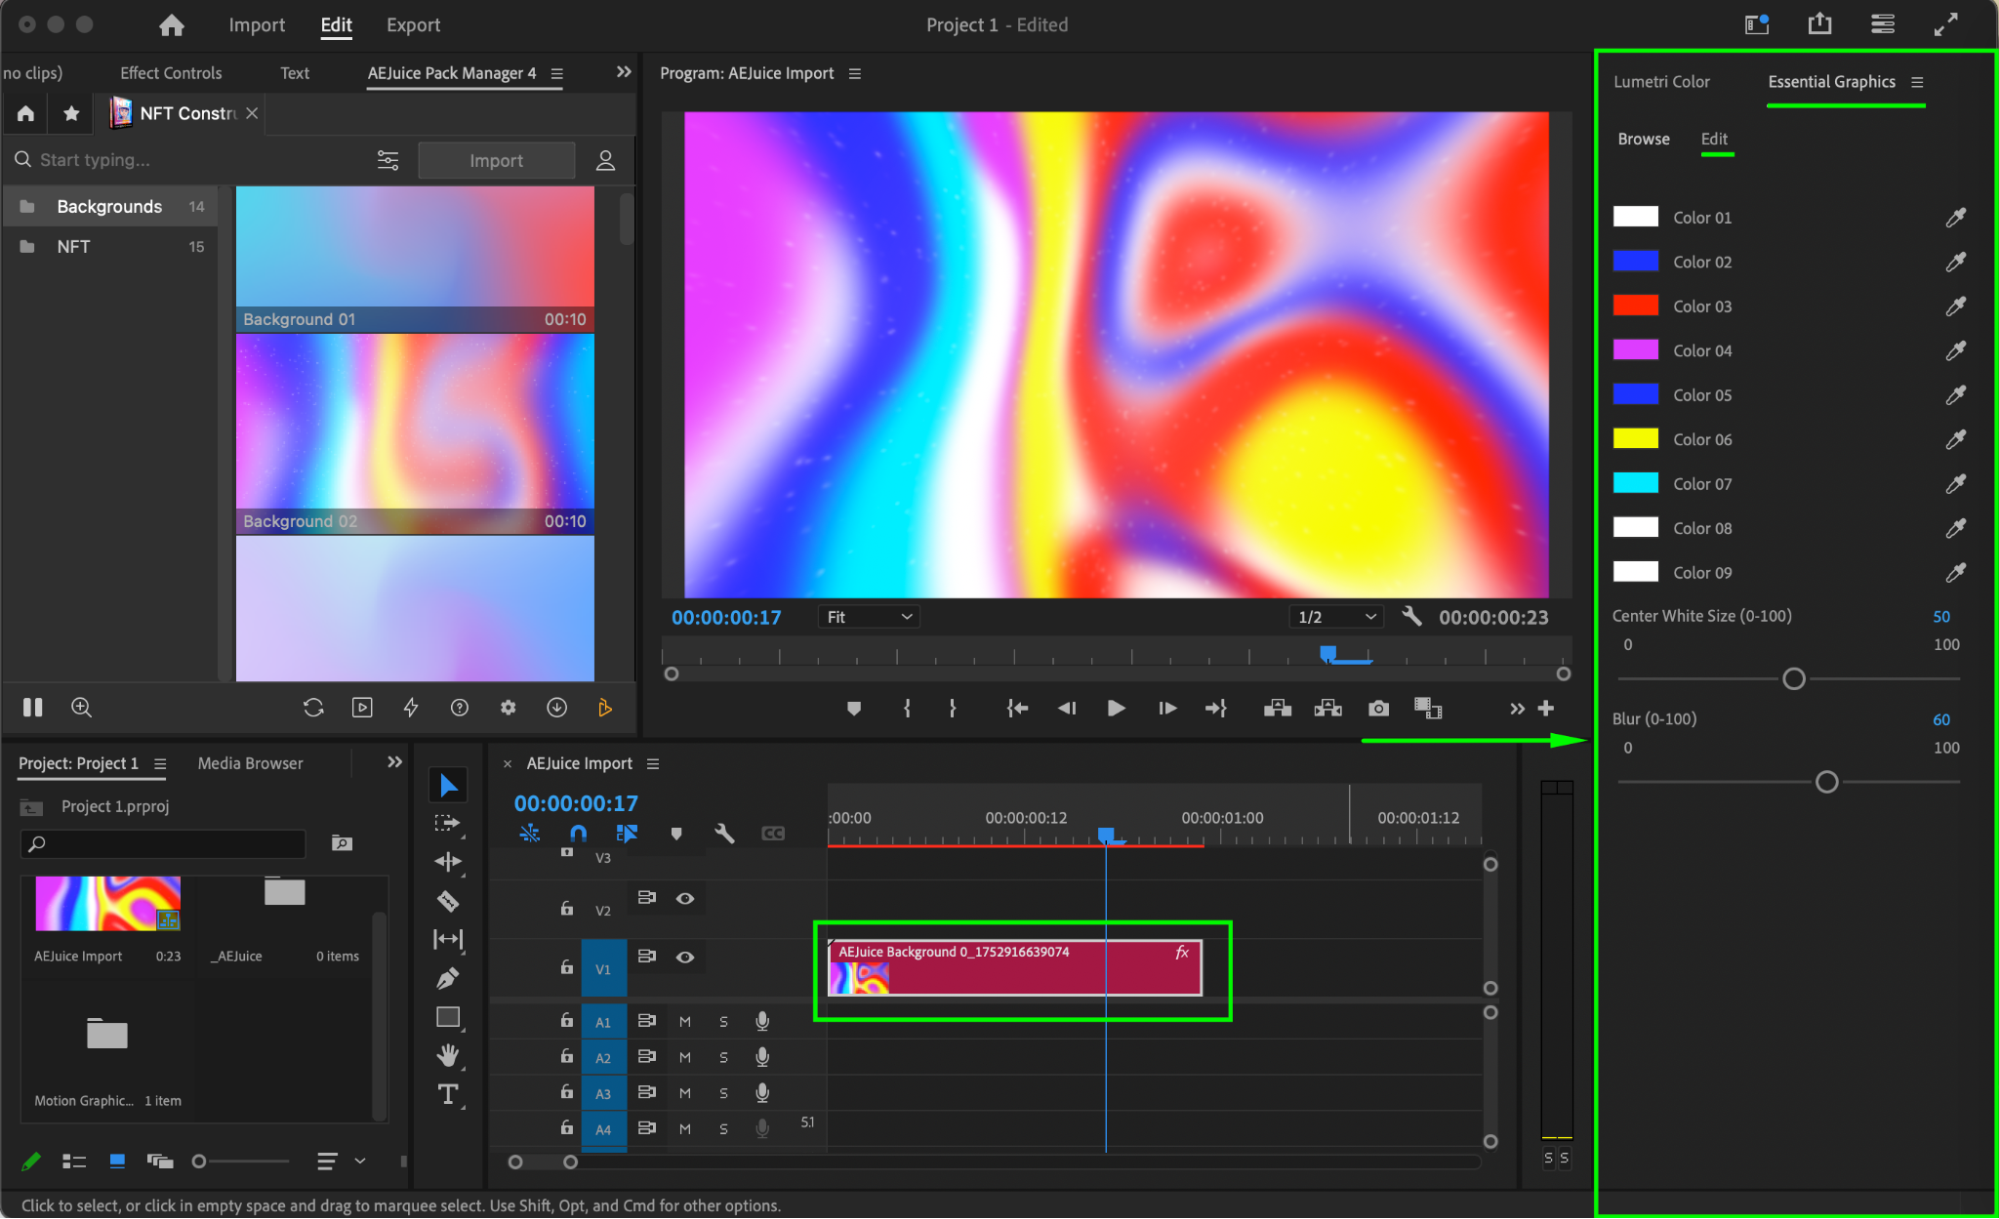Click the yellow Color 06 swatch
The width and height of the screenshot is (1999, 1219).
1635,439
